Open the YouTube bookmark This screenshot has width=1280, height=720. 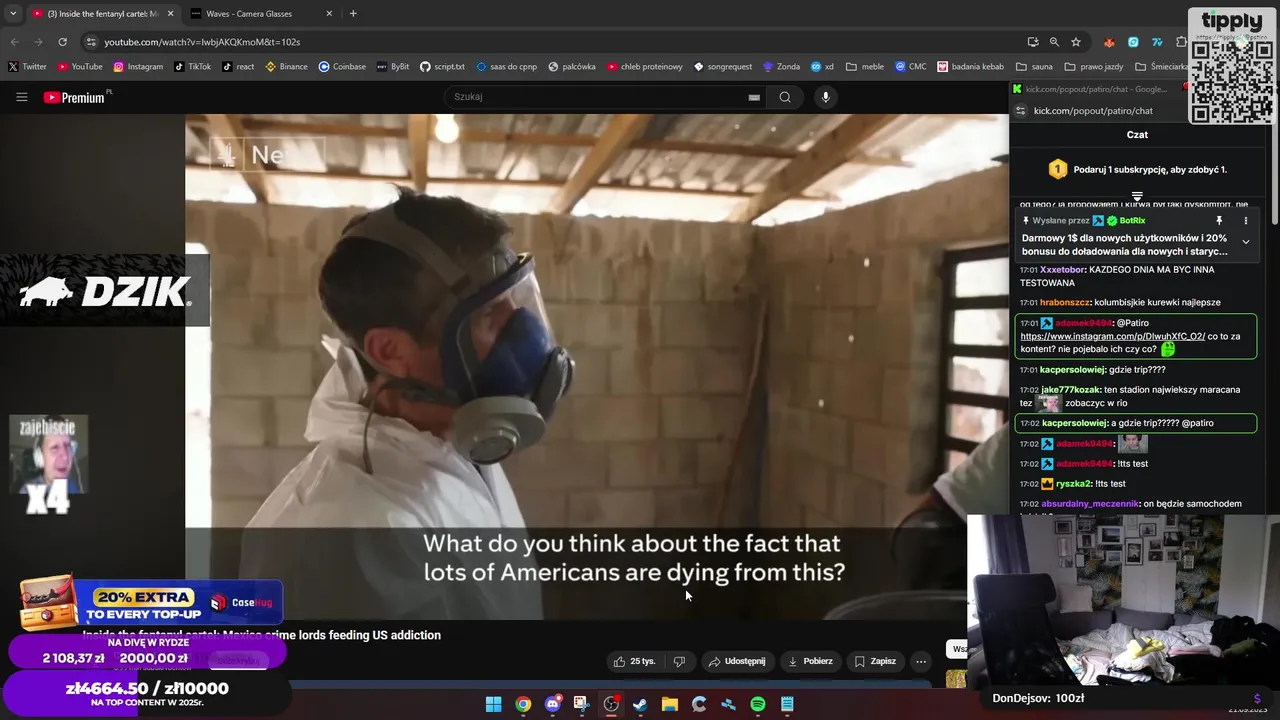pos(80,67)
